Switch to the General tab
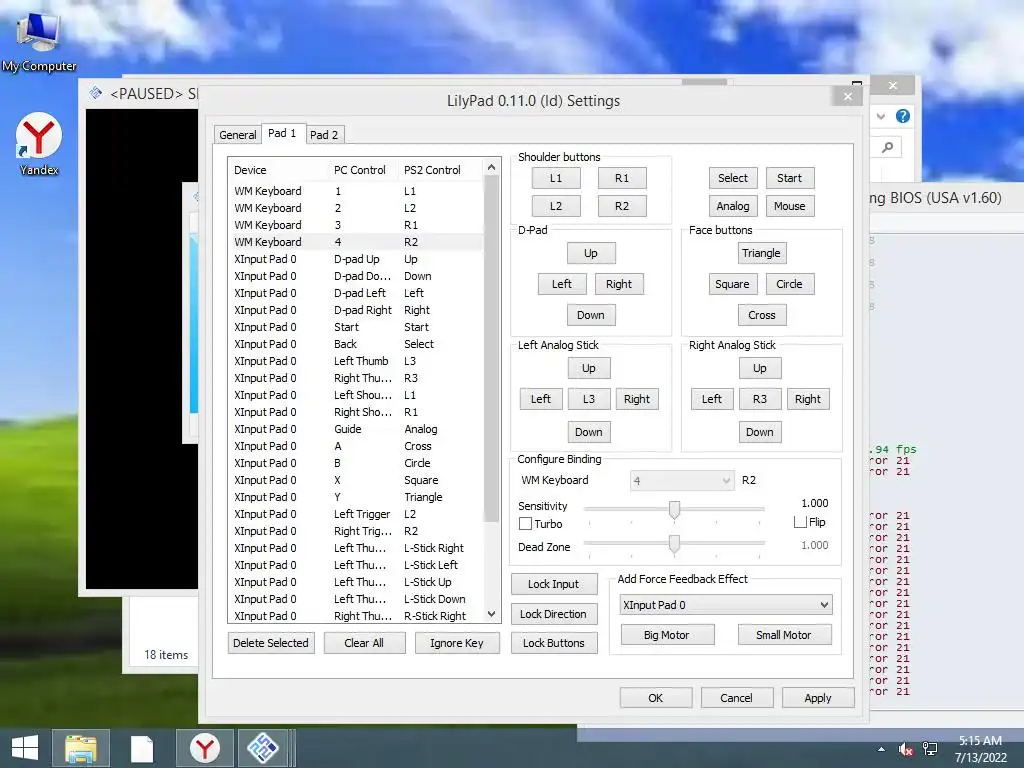 pyautogui.click(x=238, y=135)
